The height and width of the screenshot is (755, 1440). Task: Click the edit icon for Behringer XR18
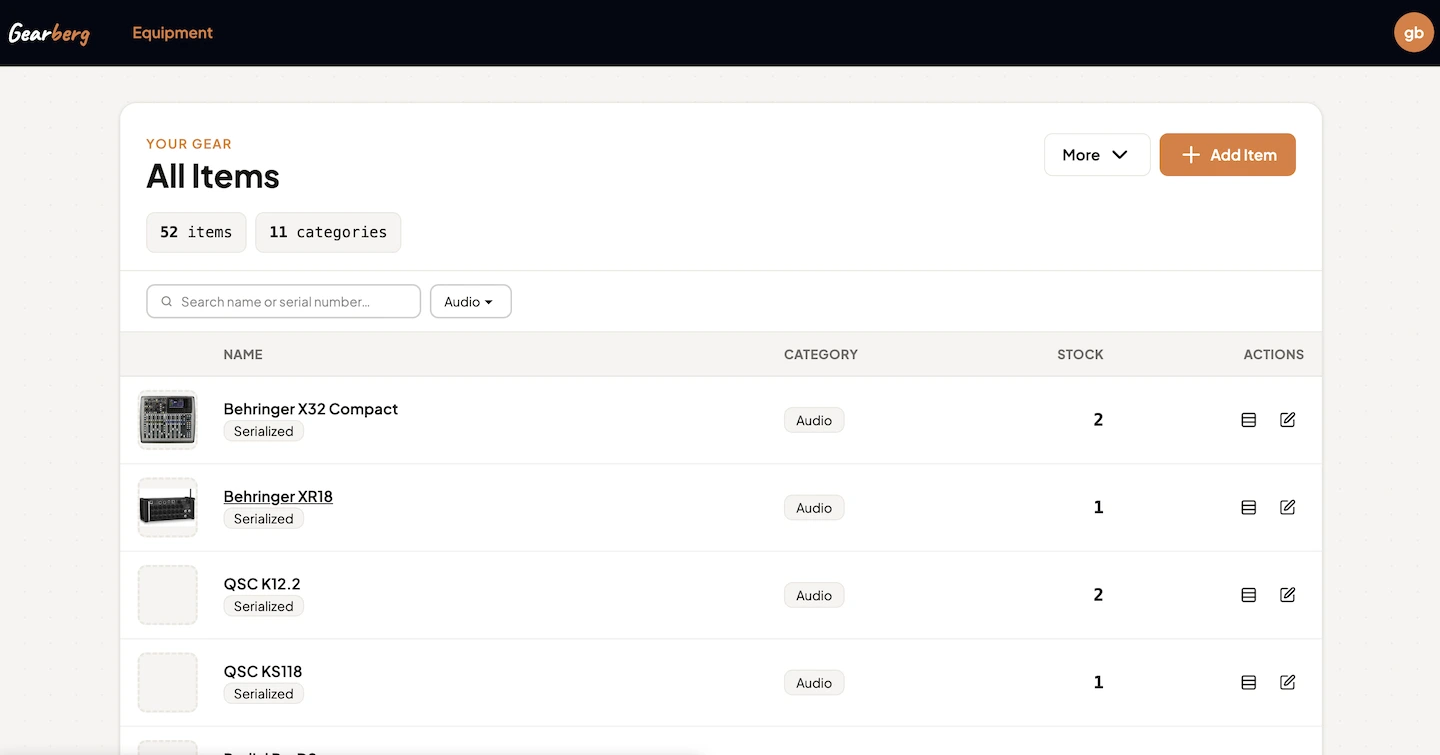click(x=1288, y=507)
